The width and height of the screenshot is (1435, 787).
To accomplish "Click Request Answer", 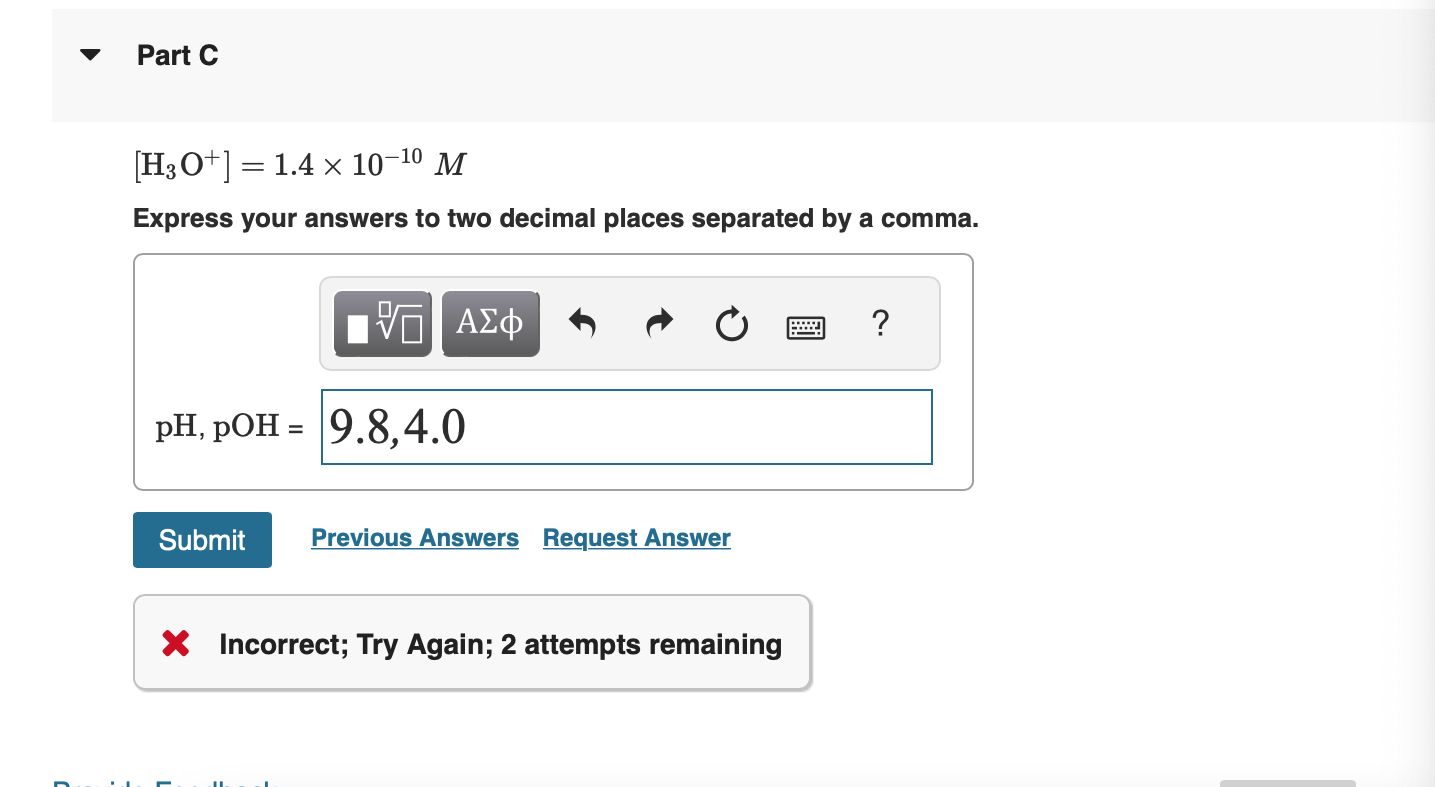I will click(x=636, y=537).
